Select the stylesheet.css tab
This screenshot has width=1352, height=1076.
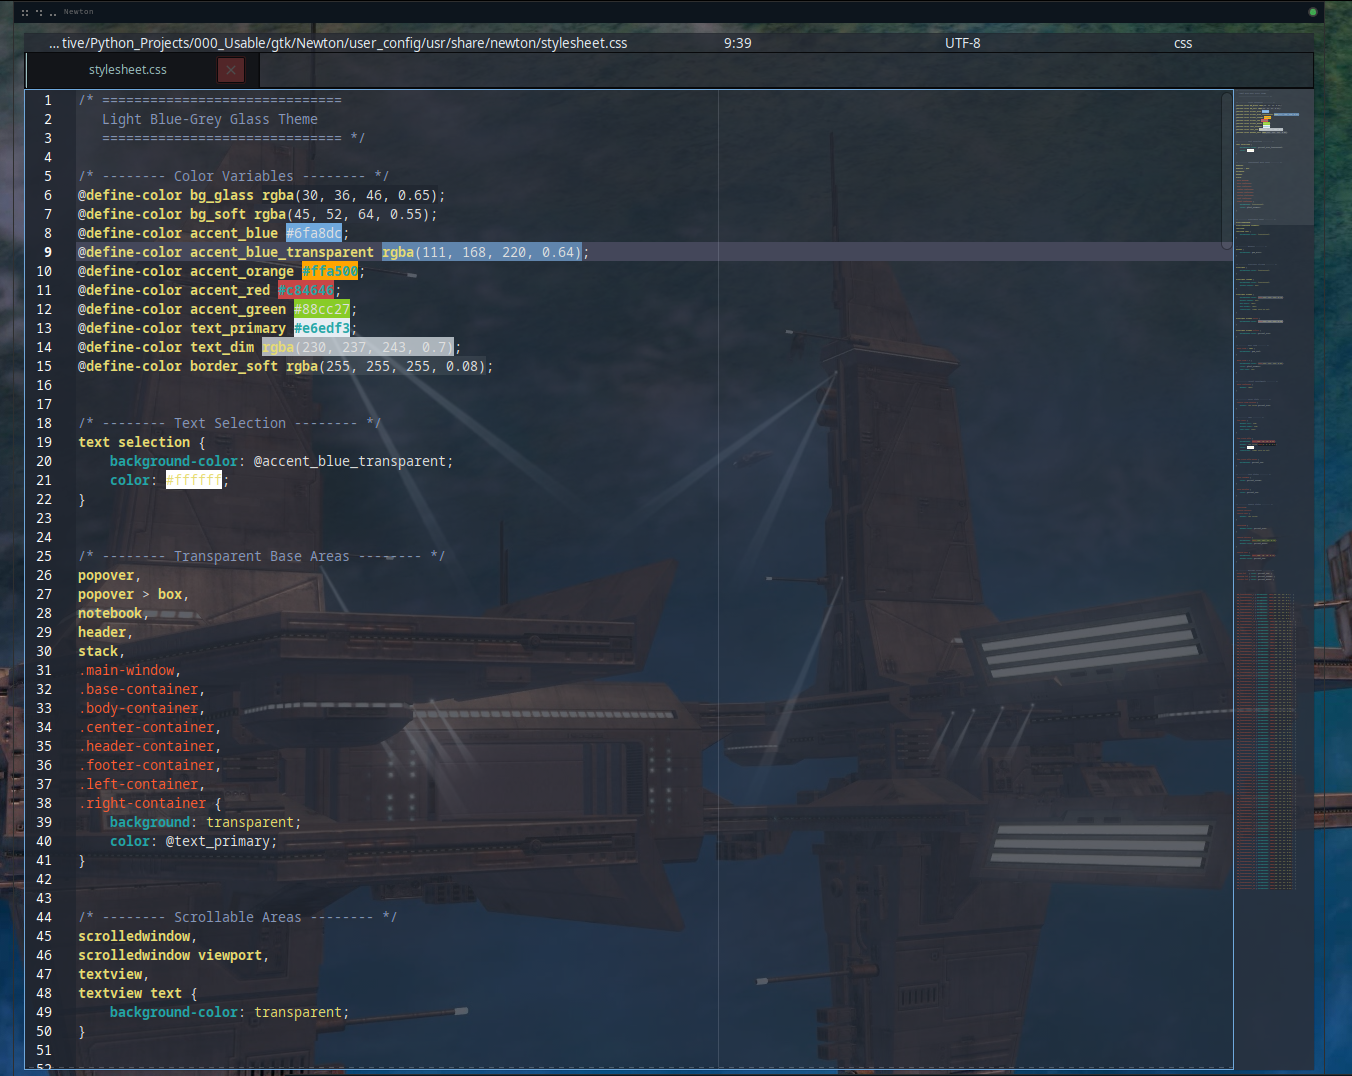[x=127, y=70]
